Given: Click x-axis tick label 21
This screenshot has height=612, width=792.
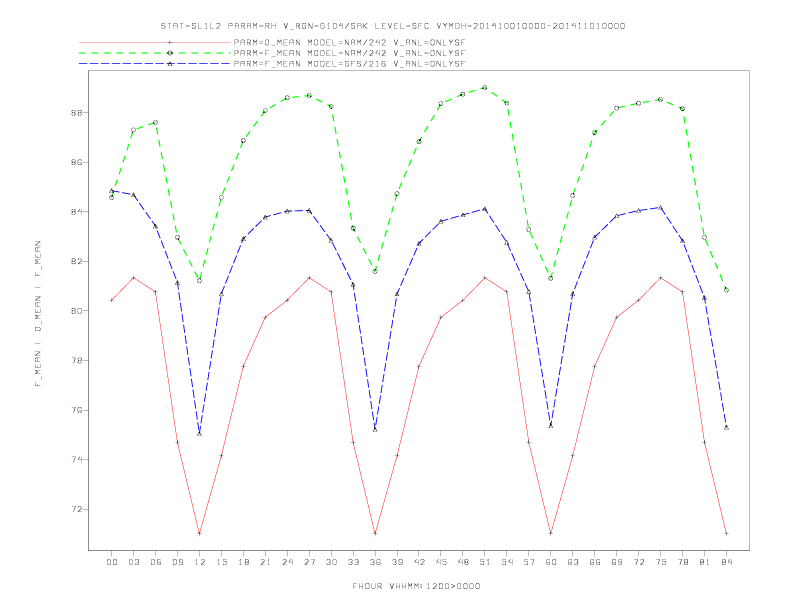Looking at the screenshot, I should pyautogui.click(x=265, y=562).
